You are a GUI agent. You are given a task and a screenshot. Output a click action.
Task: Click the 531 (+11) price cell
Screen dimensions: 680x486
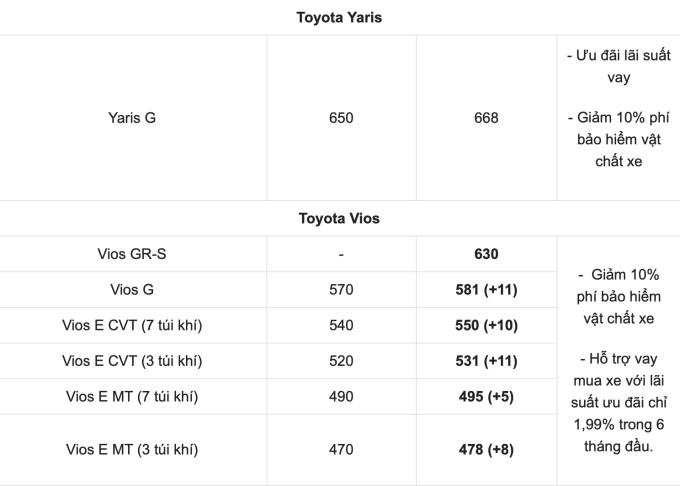coord(486,361)
